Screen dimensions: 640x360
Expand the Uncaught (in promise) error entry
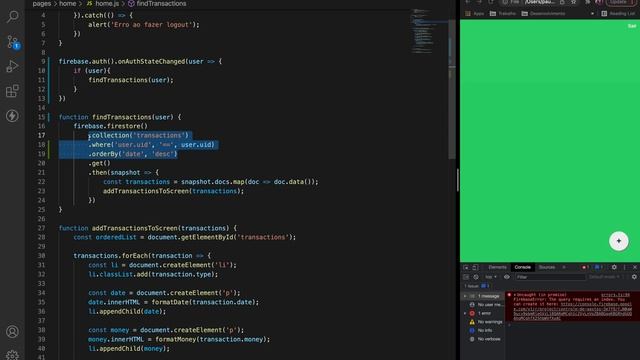point(515,295)
